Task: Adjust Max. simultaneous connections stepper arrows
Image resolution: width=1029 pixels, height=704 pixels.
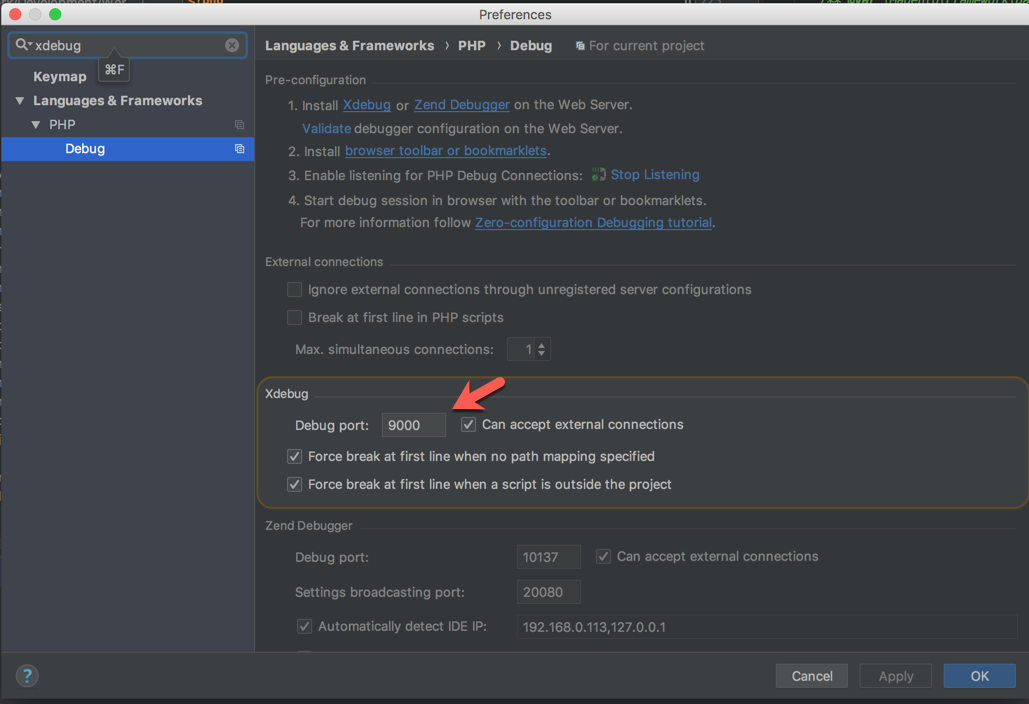Action: tap(541, 349)
